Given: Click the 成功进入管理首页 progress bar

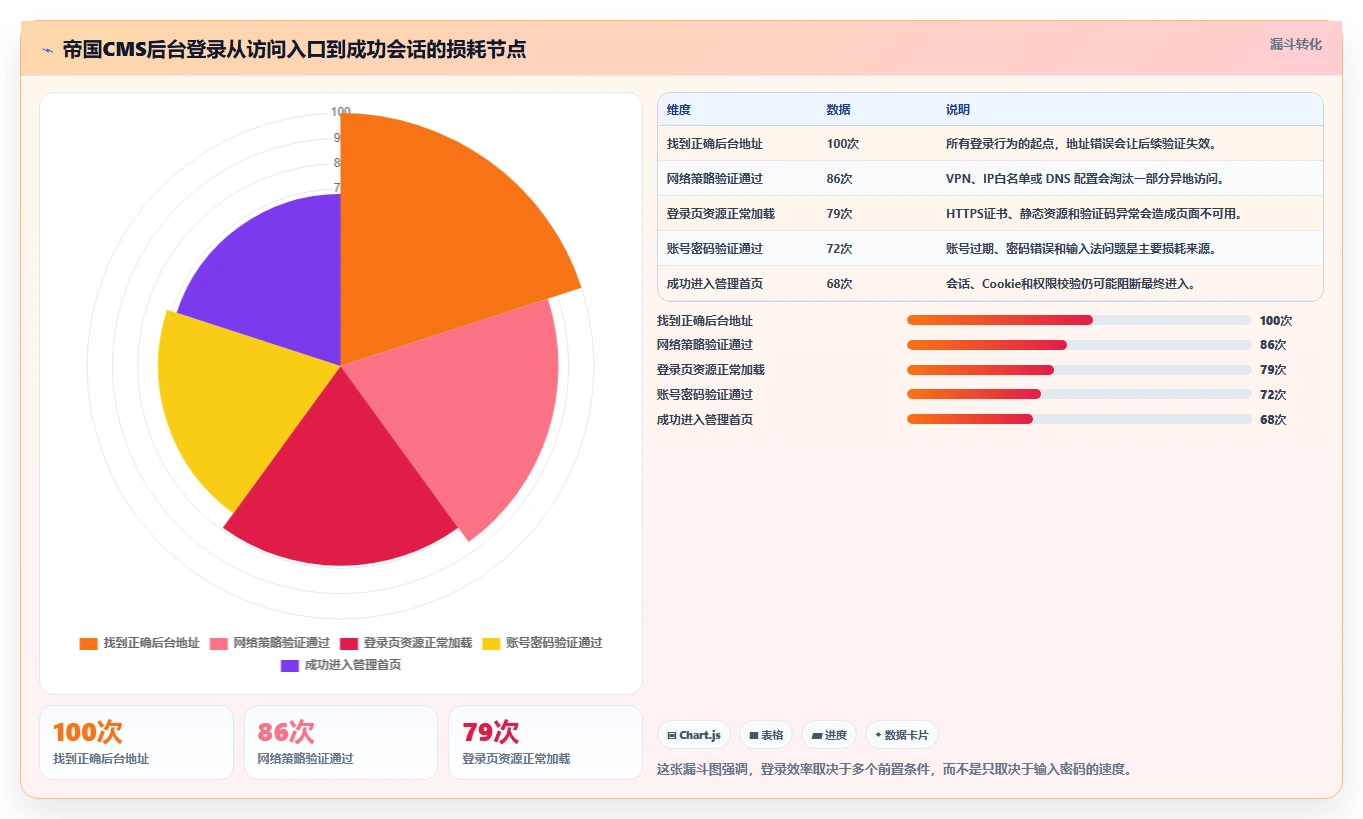Looking at the screenshot, I should [1079, 420].
